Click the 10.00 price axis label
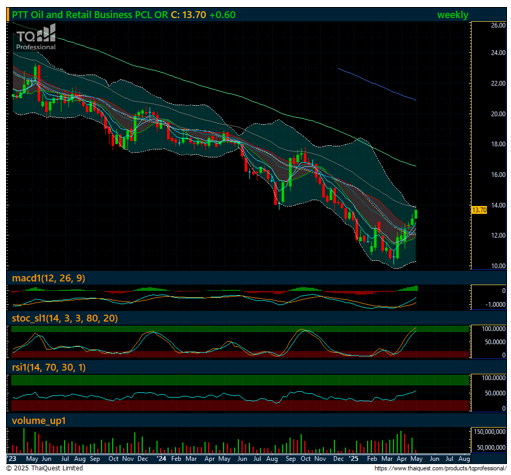511x475 pixels. [498, 266]
